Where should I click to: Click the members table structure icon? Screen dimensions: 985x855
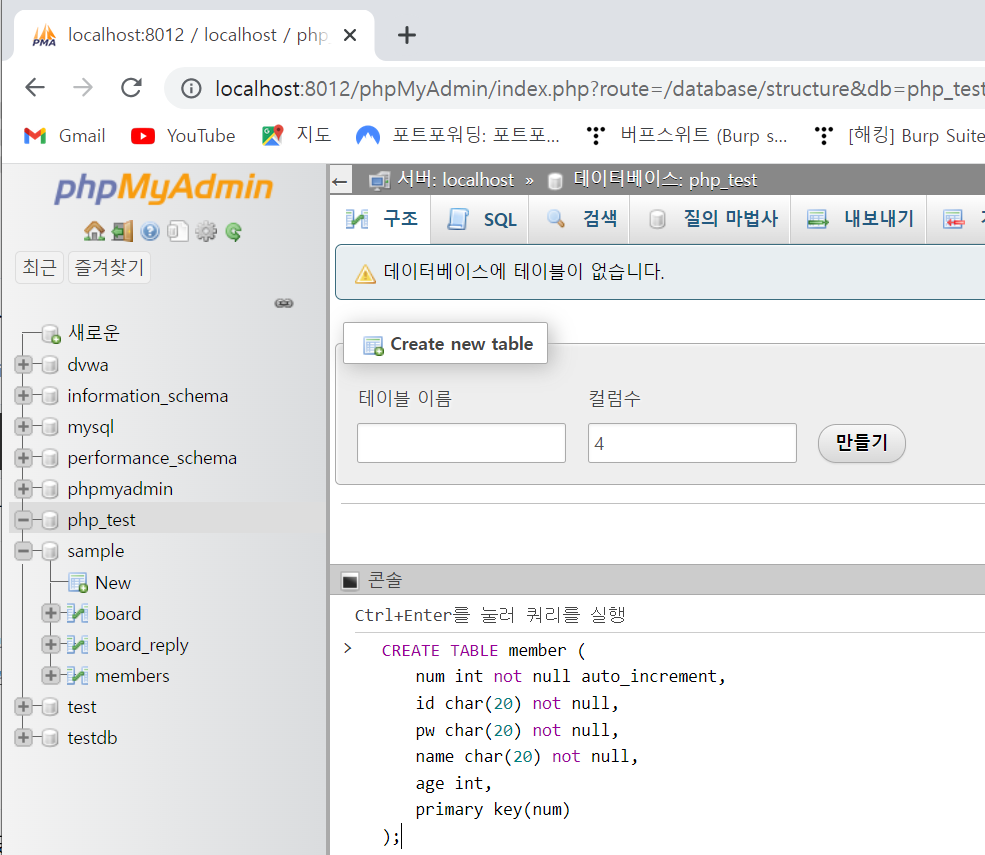77,676
